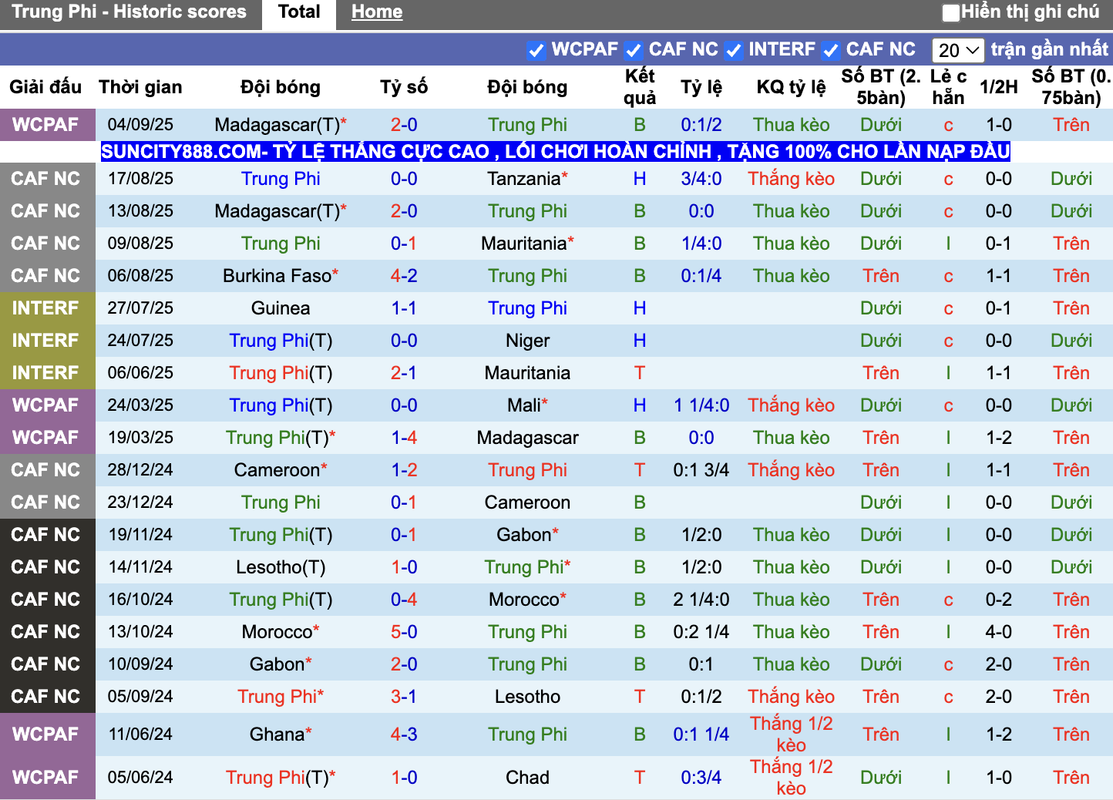
Task: Open the 0-0 score on 17/08/25
Action: coord(404,179)
